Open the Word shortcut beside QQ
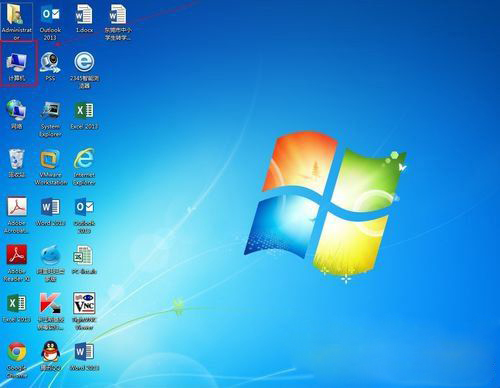500x388 pixels. click(x=84, y=352)
